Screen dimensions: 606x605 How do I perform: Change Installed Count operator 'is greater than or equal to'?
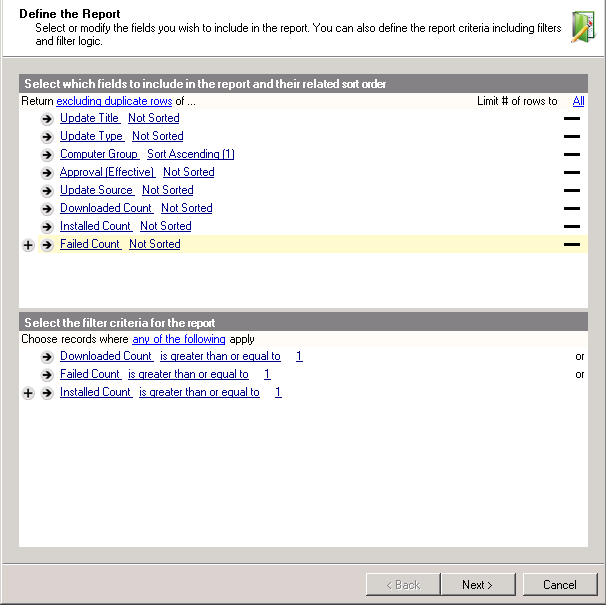[x=199, y=392]
